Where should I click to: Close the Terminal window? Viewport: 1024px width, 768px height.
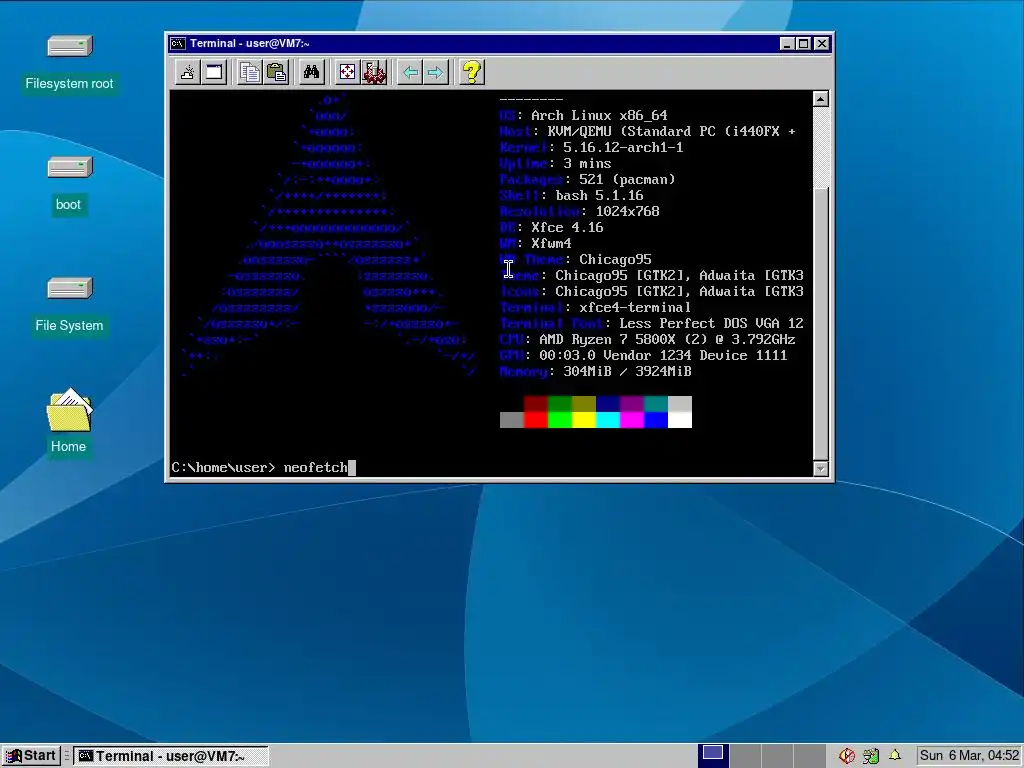[822, 44]
